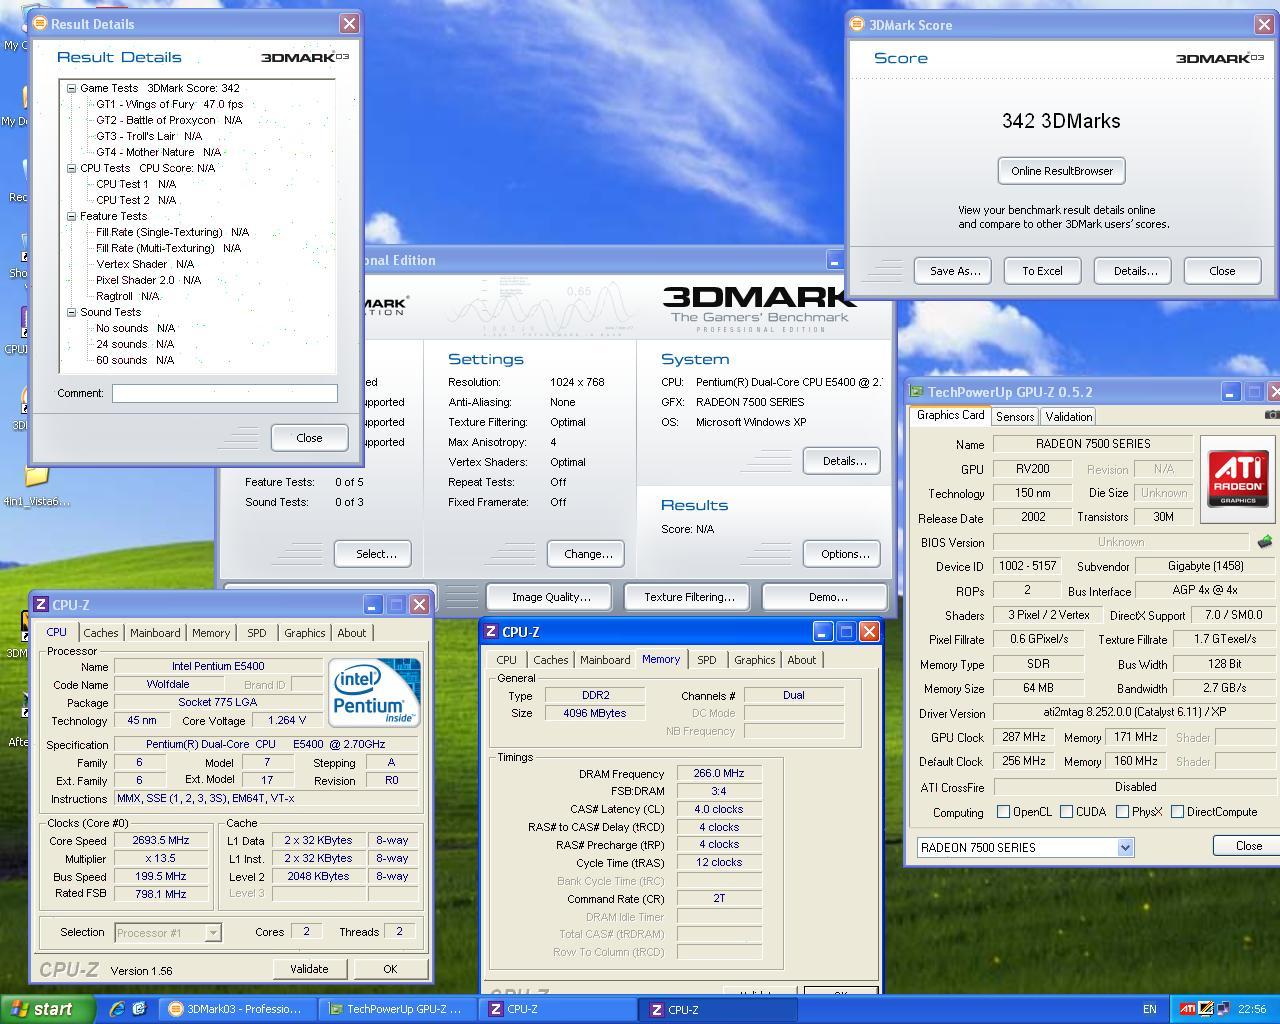Click the CPU-Z memory window title icon
This screenshot has width=1280, height=1024.
coord(491,632)
